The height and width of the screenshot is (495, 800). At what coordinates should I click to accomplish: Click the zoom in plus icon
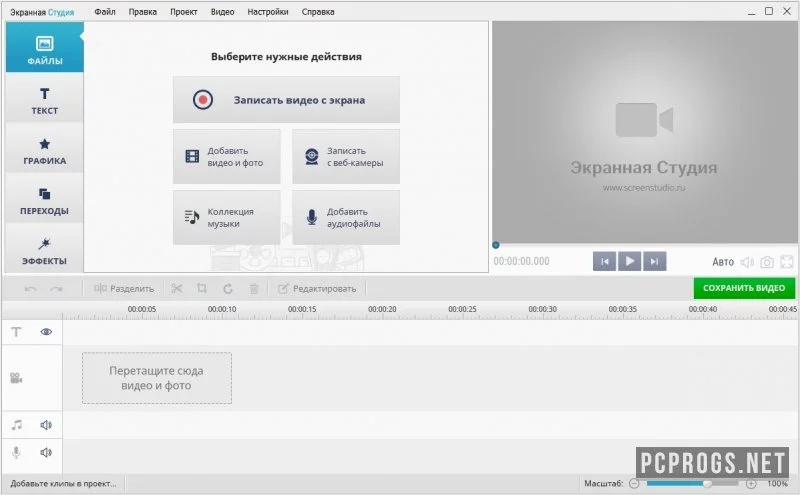point(751,483)
